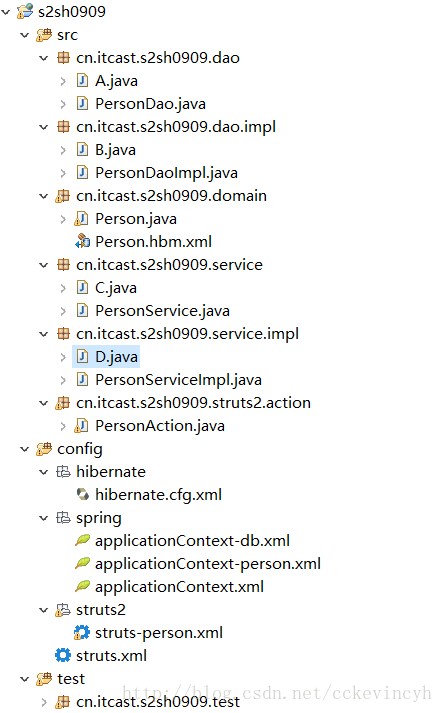The height and width of the screenshot is (713, 443).
Task: Expand the cn.itcast.s2sh0909.test package
Action: pyautogui.click(x=44, y=702)
